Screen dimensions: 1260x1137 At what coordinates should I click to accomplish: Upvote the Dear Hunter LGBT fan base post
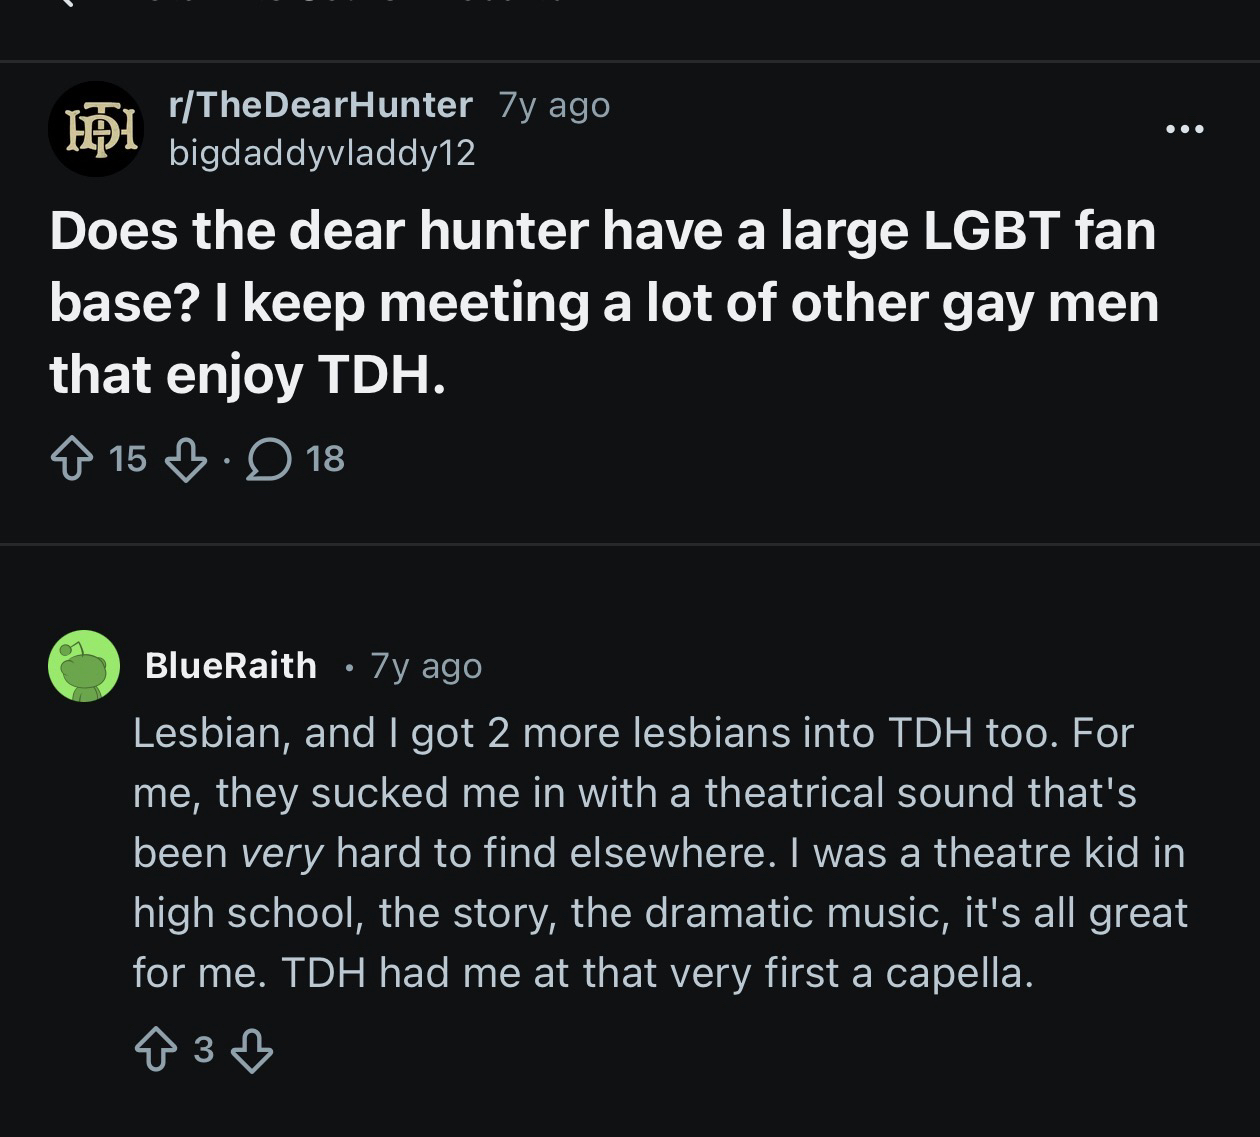[73, 460]
